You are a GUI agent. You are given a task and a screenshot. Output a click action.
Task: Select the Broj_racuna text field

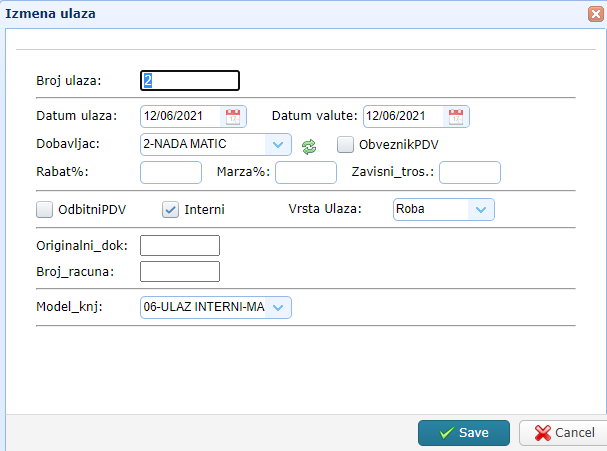[x=180, y=271]
